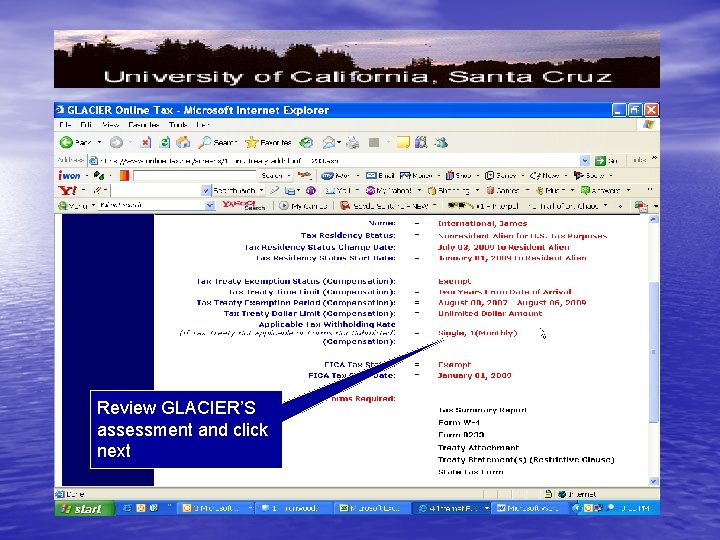The height and width of the screenshot is (540, 720).
Task: Click the grey Forward arrow button
Action: tap(116, 142)
